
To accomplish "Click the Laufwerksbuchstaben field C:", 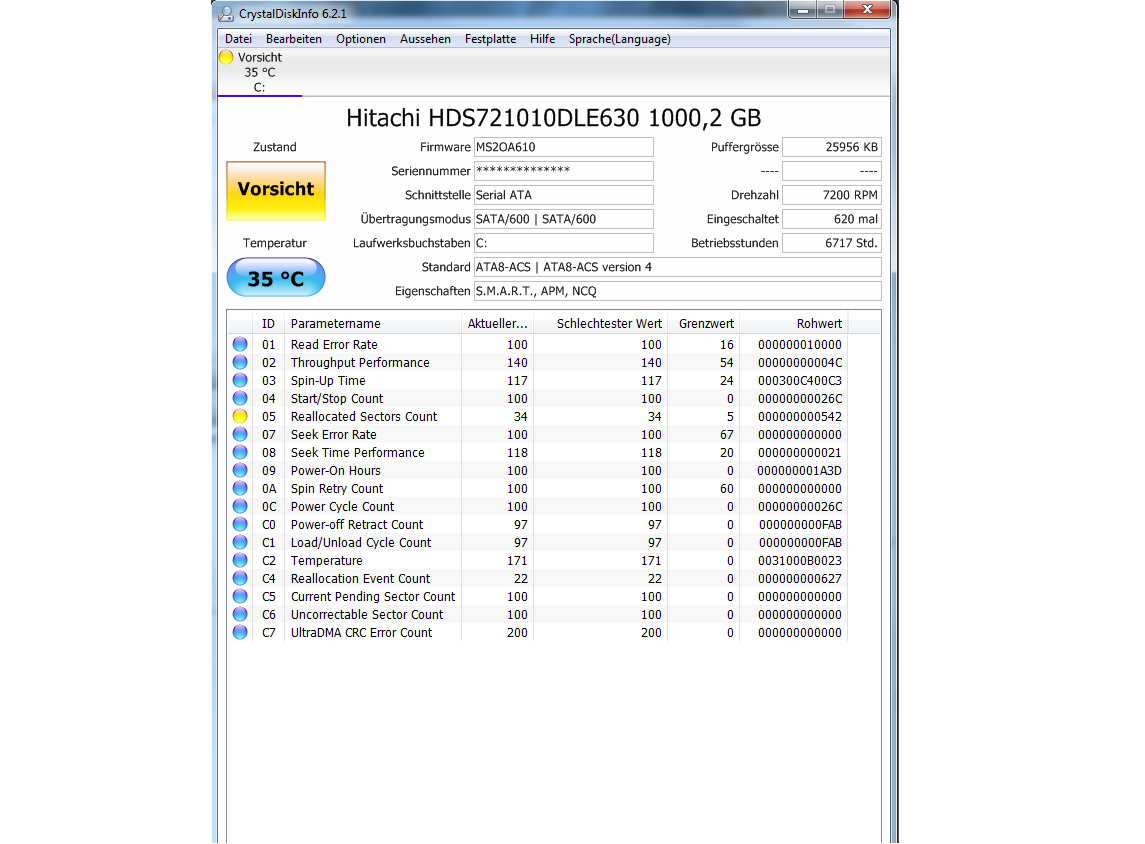I will [x=564, y=243].
